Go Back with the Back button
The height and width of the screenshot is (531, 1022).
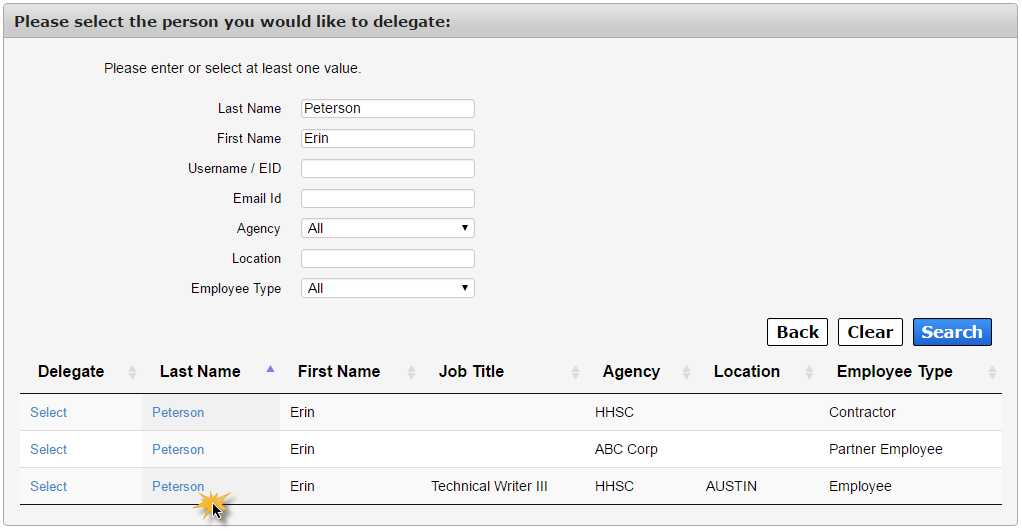[x=797, y=332]
